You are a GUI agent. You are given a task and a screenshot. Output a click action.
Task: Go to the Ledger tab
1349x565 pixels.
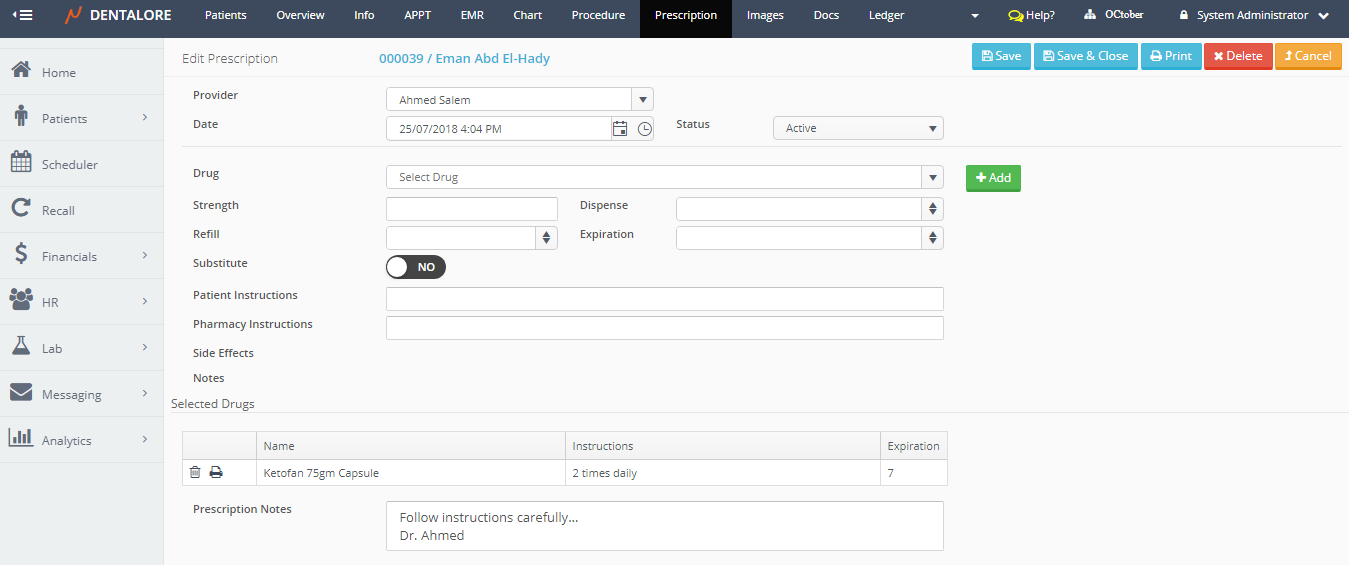click(x=886, y=16)
